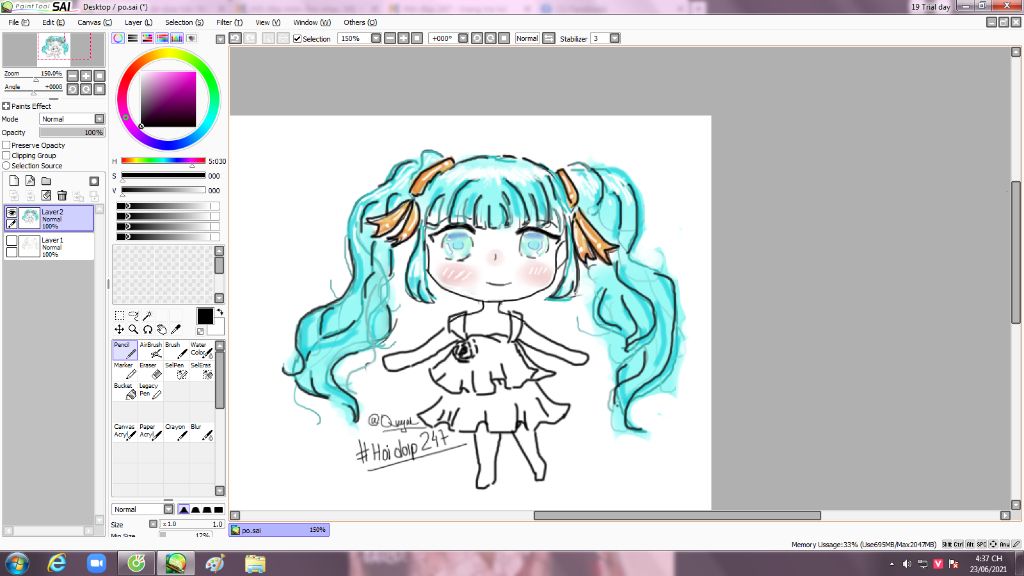Select Layer1 in the layers list
Screen dimensions: 1024x576
coord(49,247)
